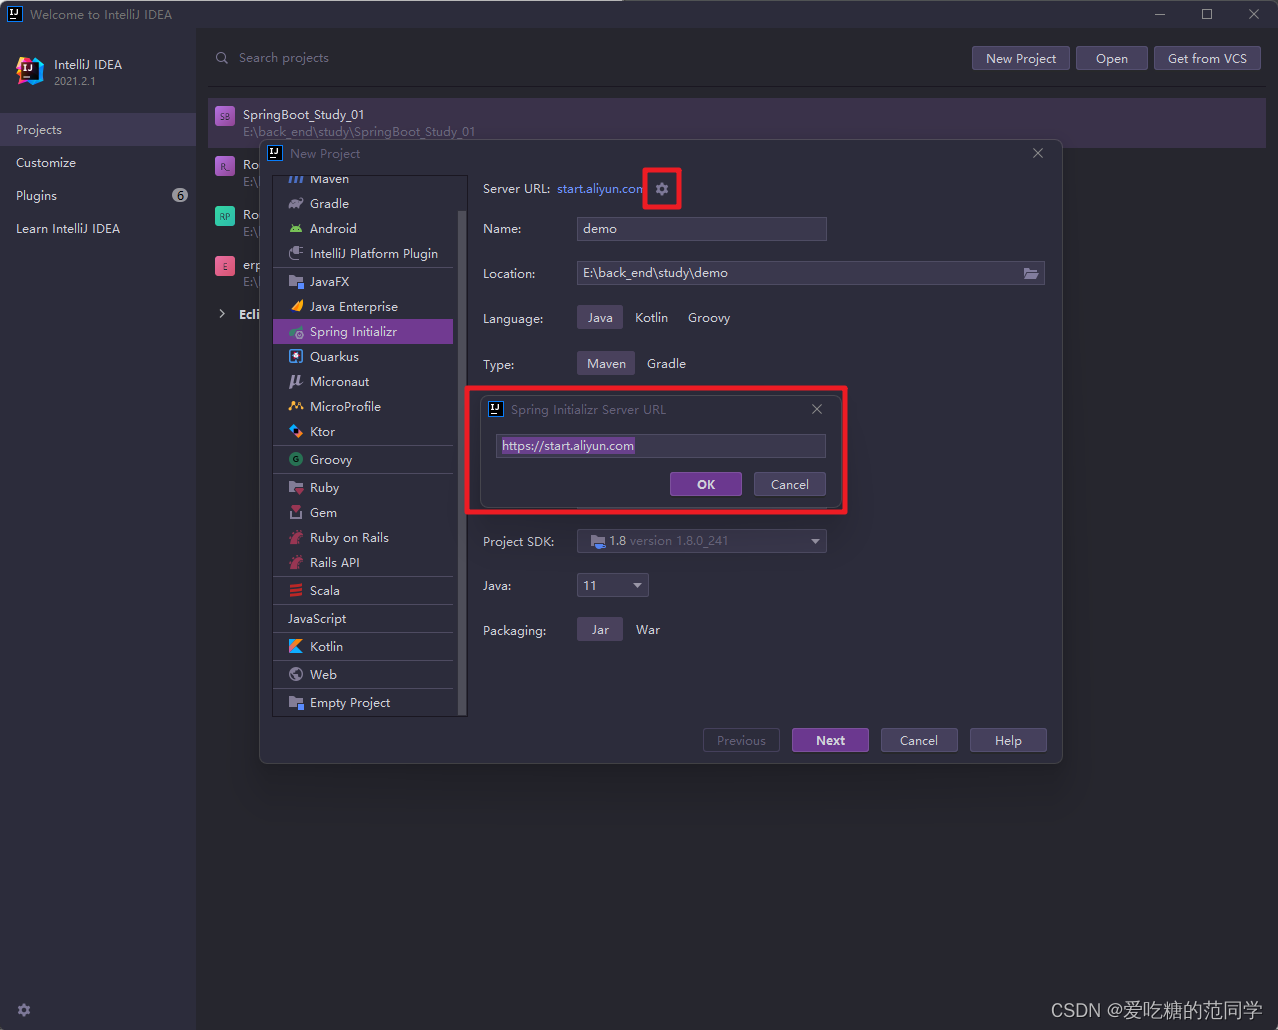Choose Groovy as the language option
The image size is (1278, 1030).
point(709,318)
